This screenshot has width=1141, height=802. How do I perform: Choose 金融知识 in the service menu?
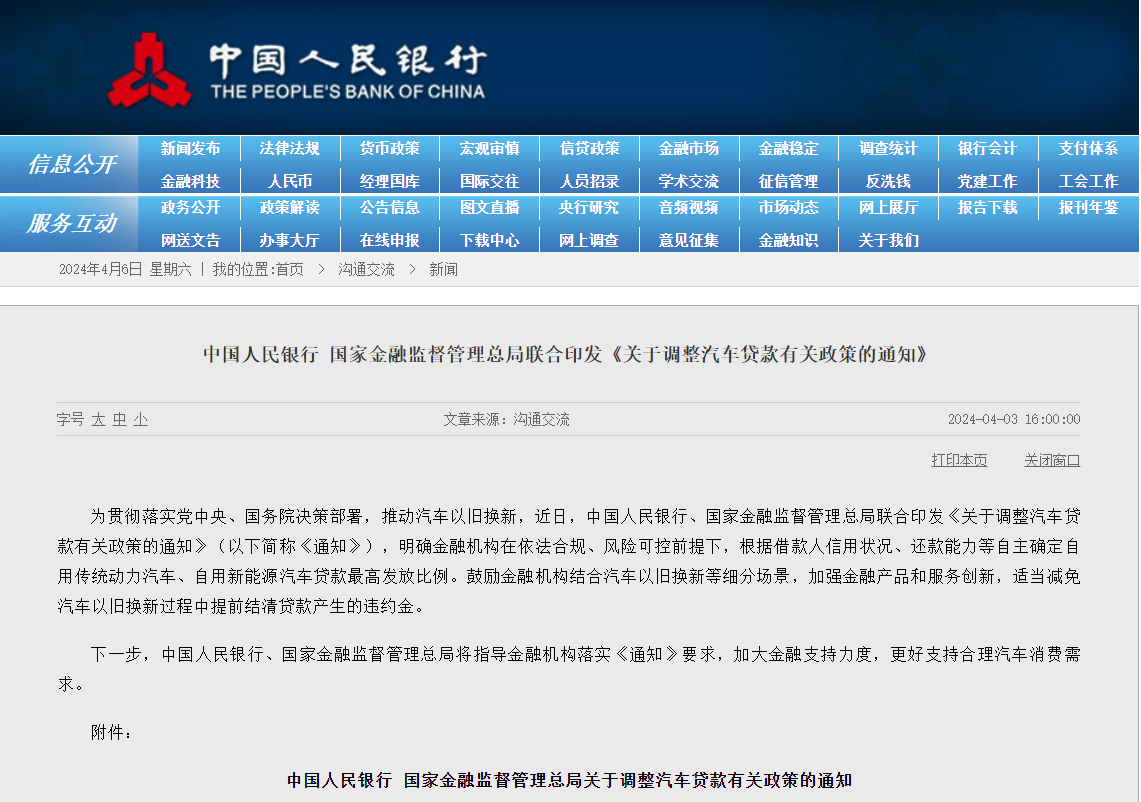788,240
